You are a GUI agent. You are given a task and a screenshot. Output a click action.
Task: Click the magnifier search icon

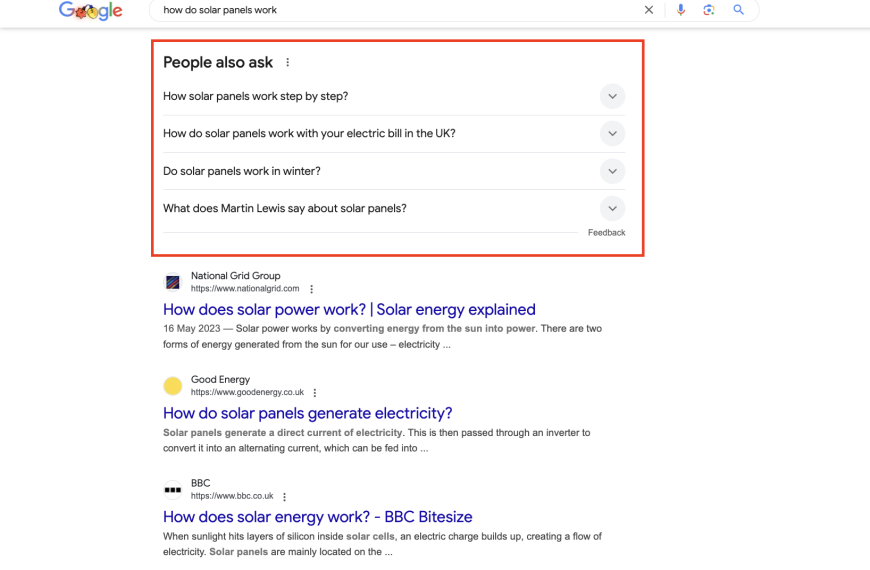[739, 10]
